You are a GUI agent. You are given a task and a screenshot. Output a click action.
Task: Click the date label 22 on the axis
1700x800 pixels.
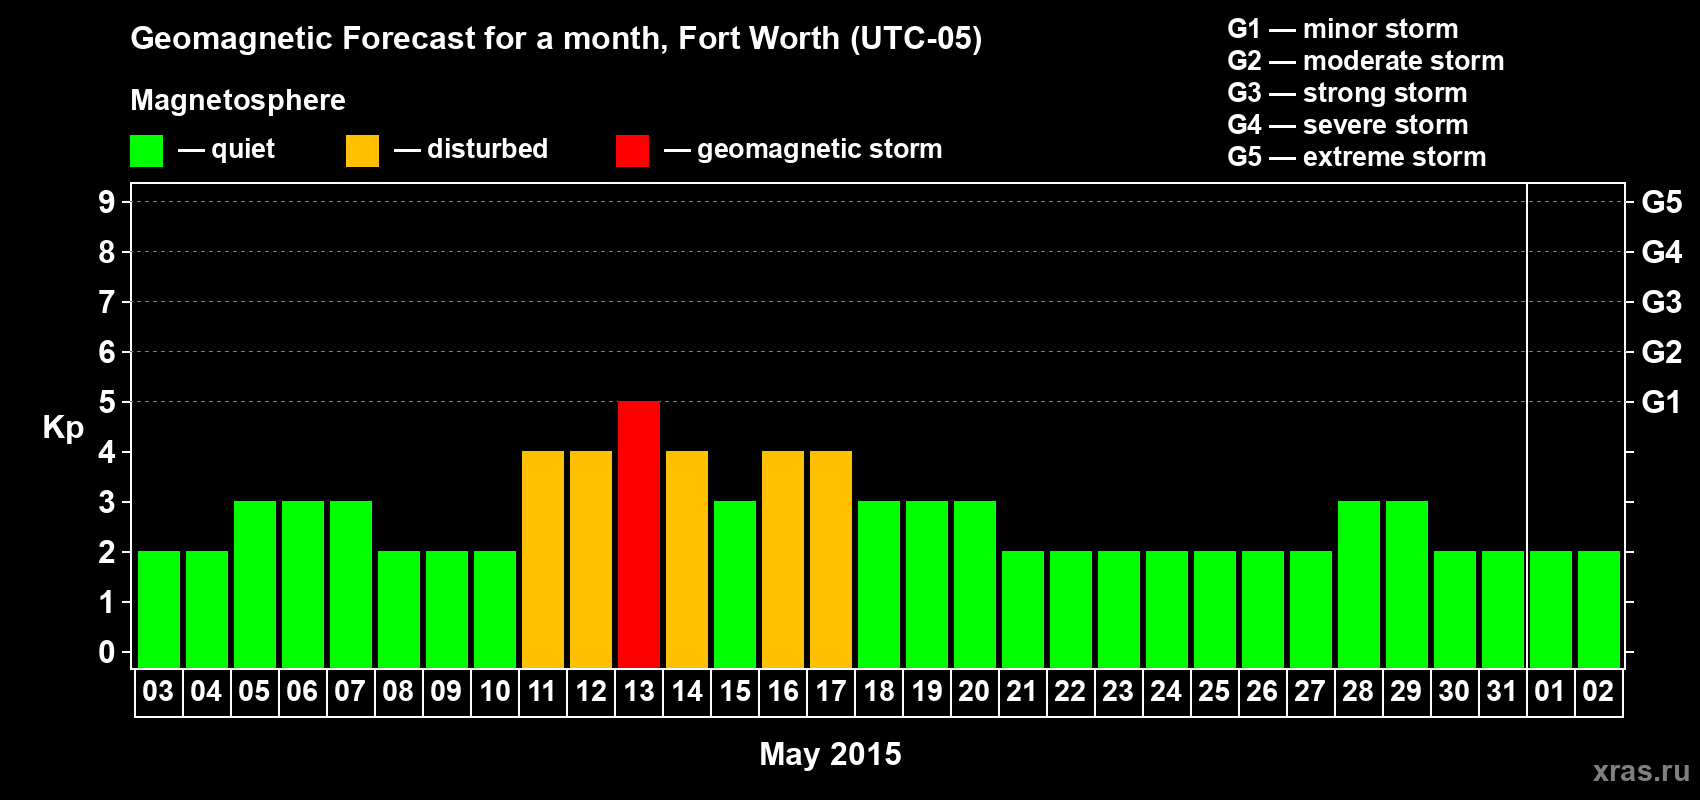[1070, 692]
